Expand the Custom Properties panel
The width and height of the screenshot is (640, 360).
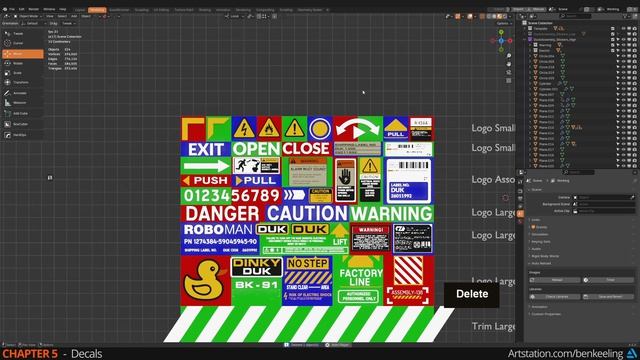pos(546,314)
